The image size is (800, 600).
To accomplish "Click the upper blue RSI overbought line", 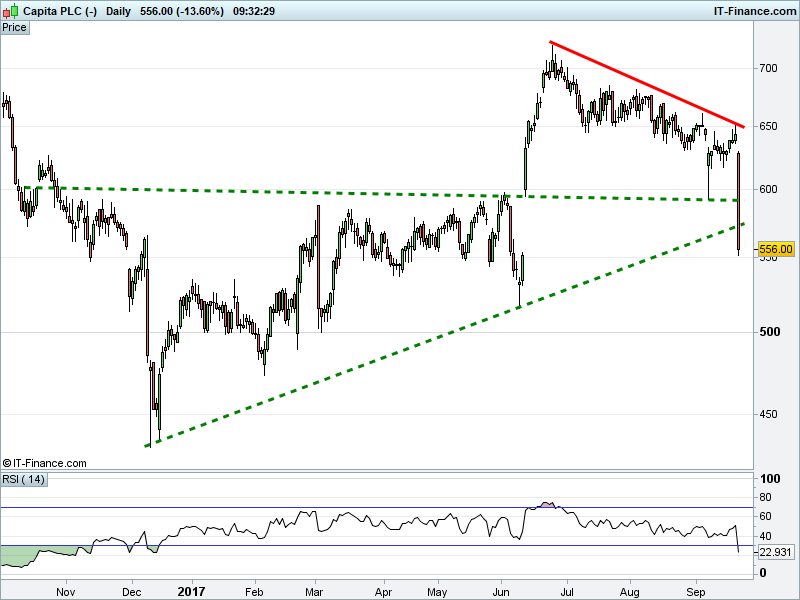I will [x=377, y=508].
